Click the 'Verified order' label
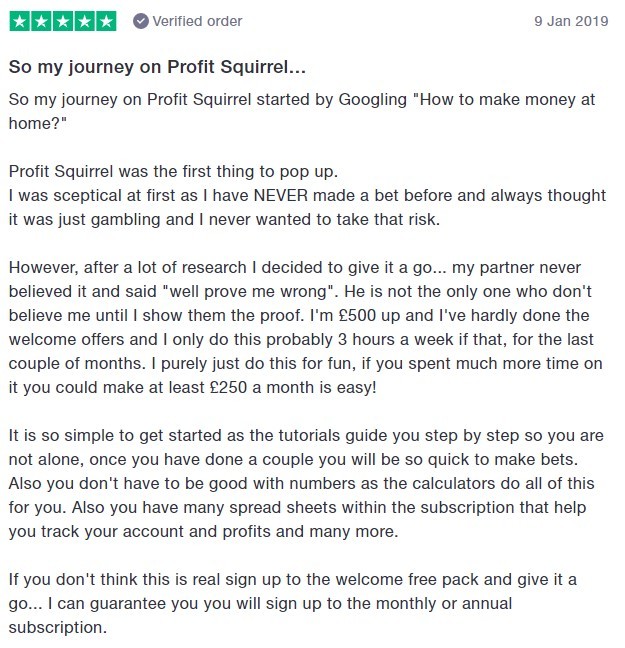The image size is (625, 648). (197, 21)
